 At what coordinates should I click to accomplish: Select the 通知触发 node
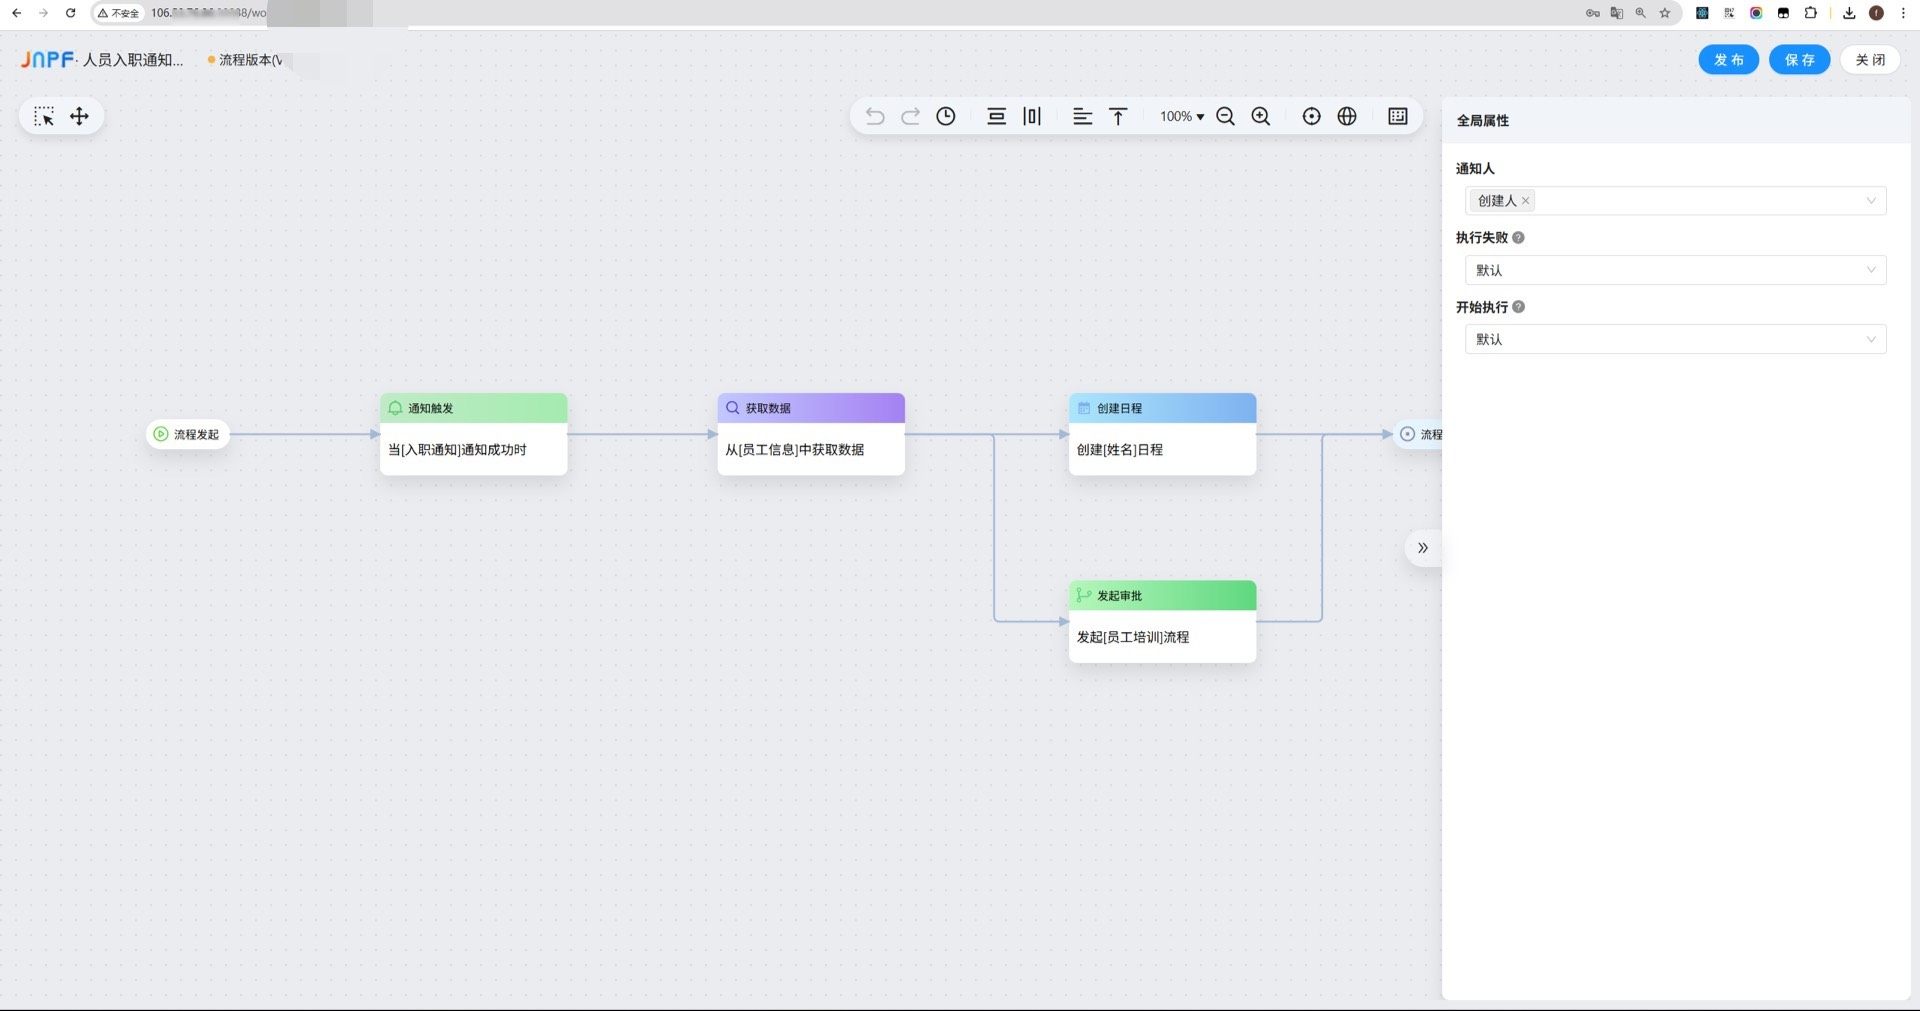473,434
